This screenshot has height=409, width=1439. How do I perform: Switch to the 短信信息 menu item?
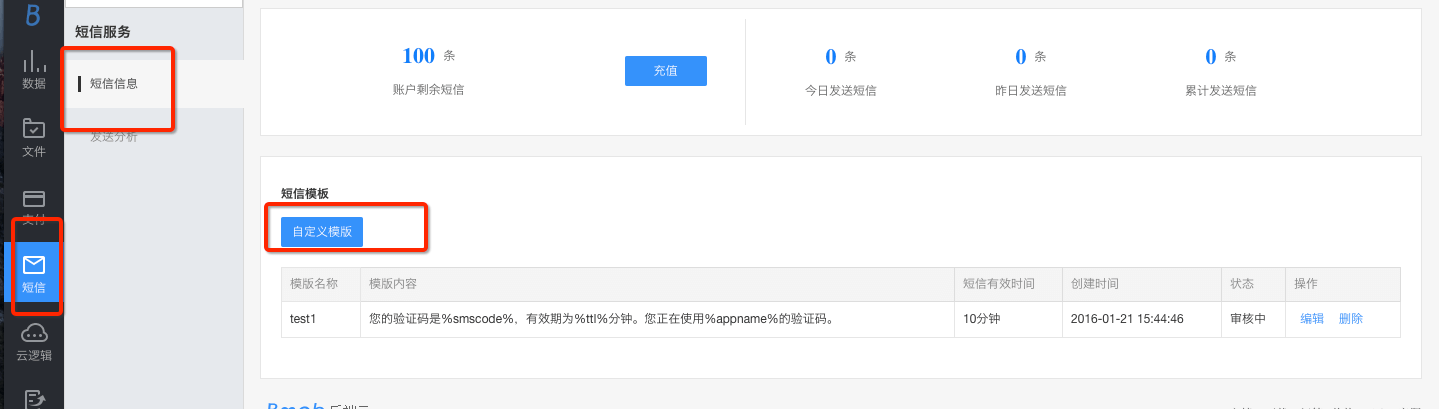point(114,84)
